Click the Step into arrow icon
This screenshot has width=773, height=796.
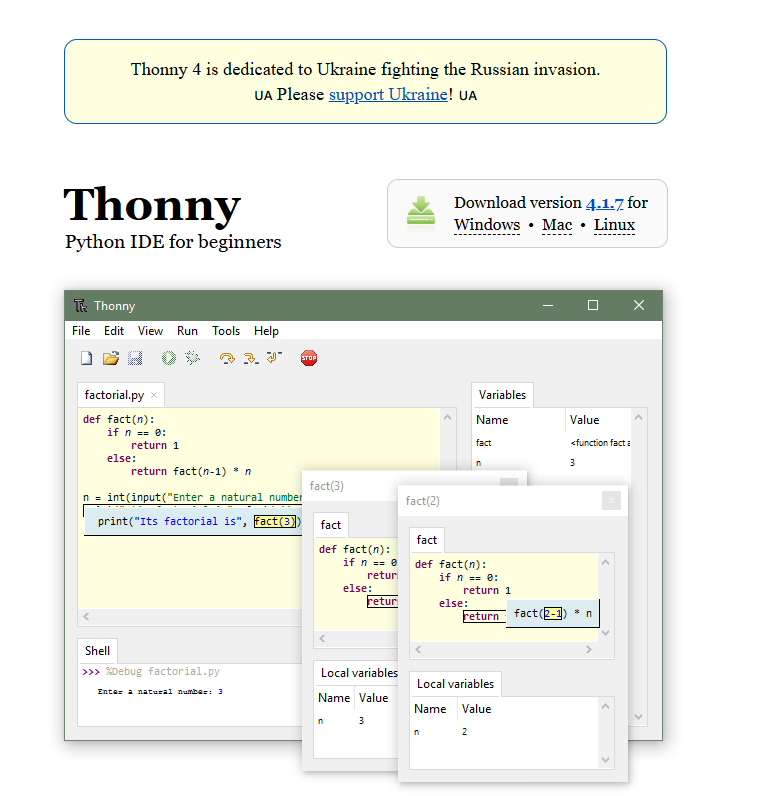coord(250,358)
